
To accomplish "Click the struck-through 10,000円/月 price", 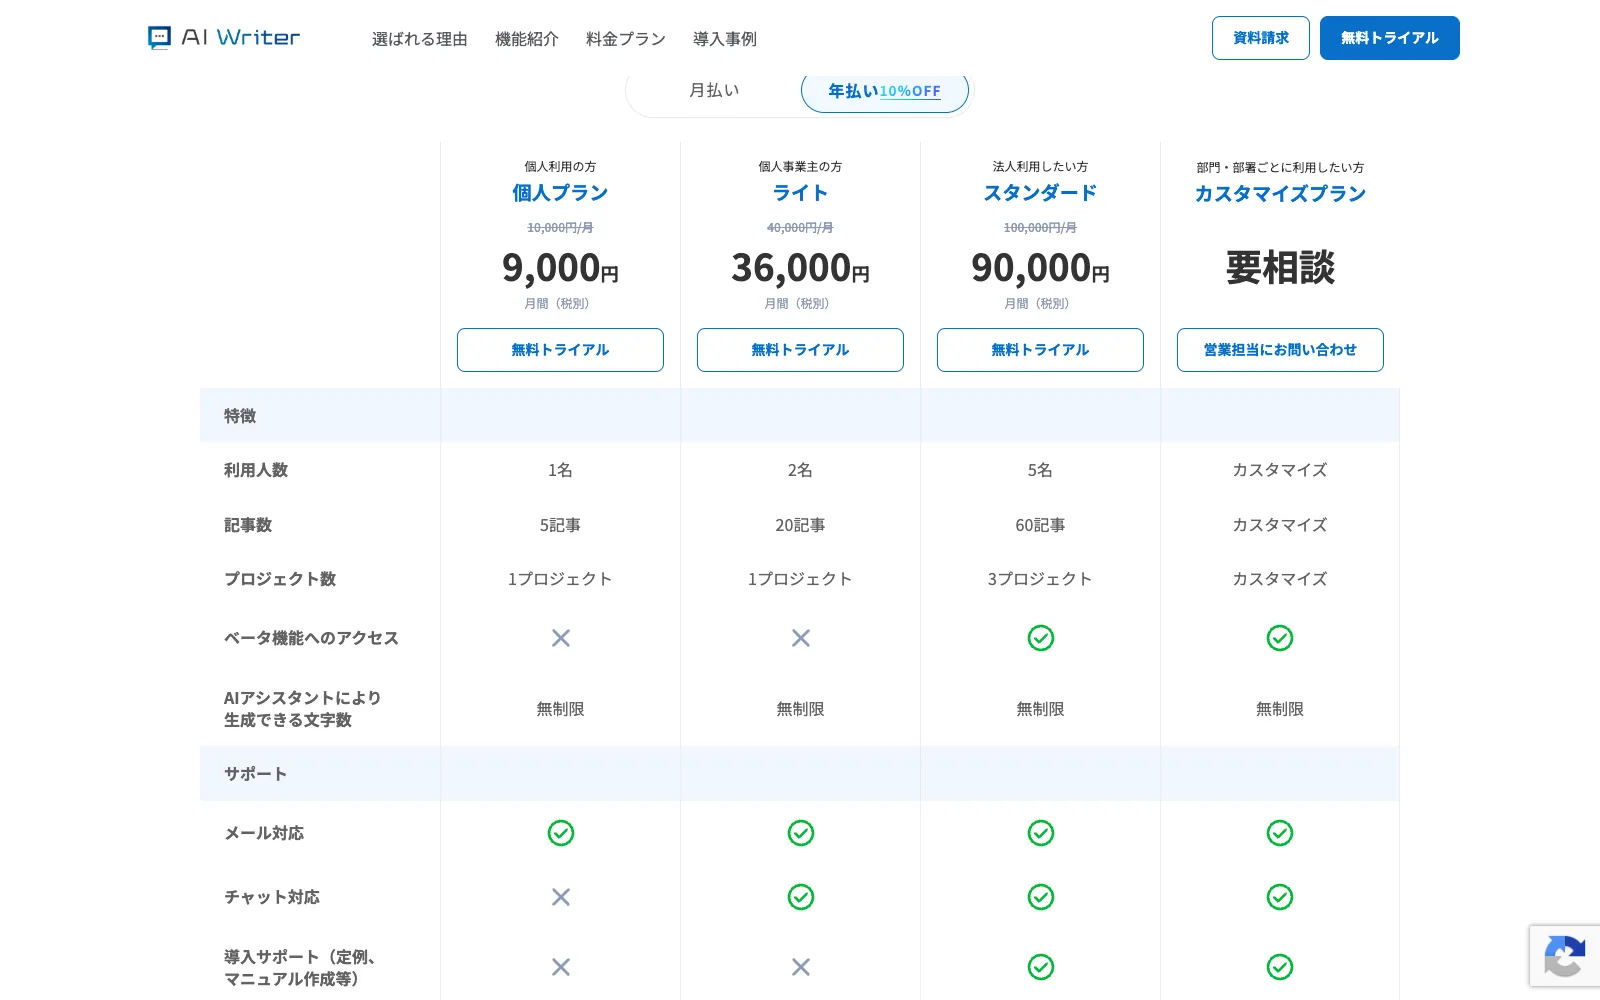I will [561, 228].
